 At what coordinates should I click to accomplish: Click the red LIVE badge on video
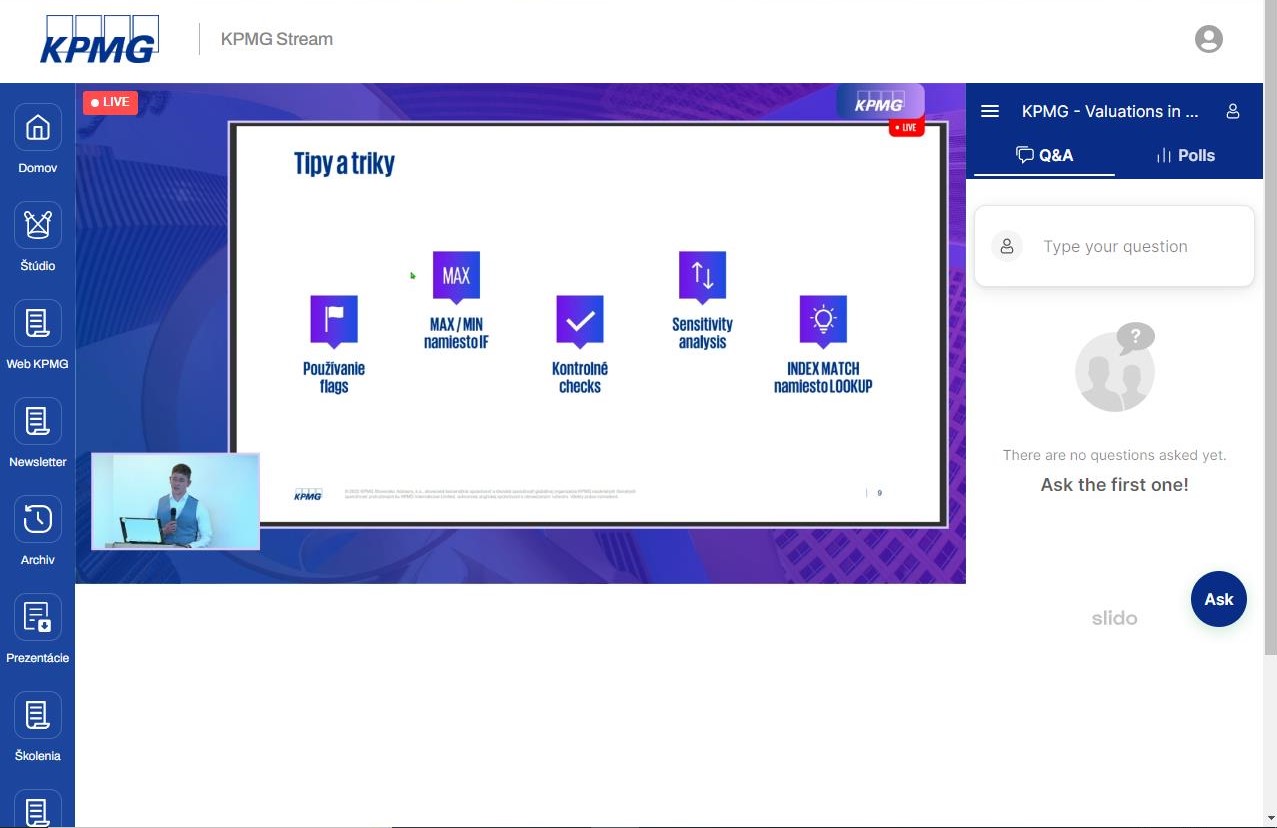point(110,102)
